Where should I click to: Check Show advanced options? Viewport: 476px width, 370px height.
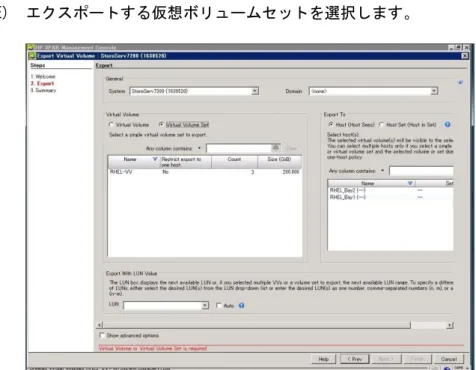102,335
